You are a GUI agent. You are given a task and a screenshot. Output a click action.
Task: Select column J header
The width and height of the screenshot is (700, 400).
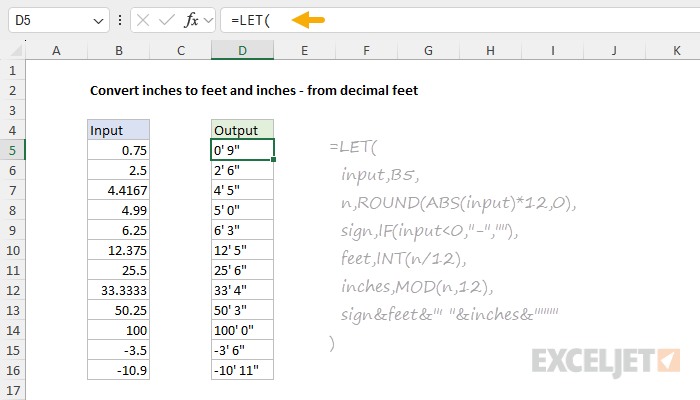pyautogui.click(x=615, y=50)
